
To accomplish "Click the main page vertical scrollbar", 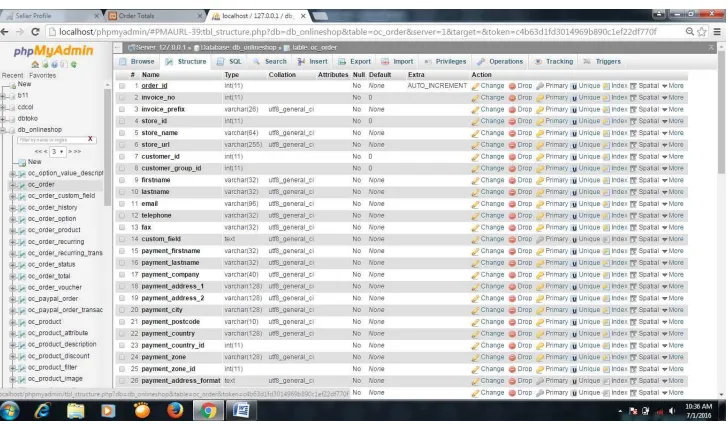I will click(x=721, y=110).
